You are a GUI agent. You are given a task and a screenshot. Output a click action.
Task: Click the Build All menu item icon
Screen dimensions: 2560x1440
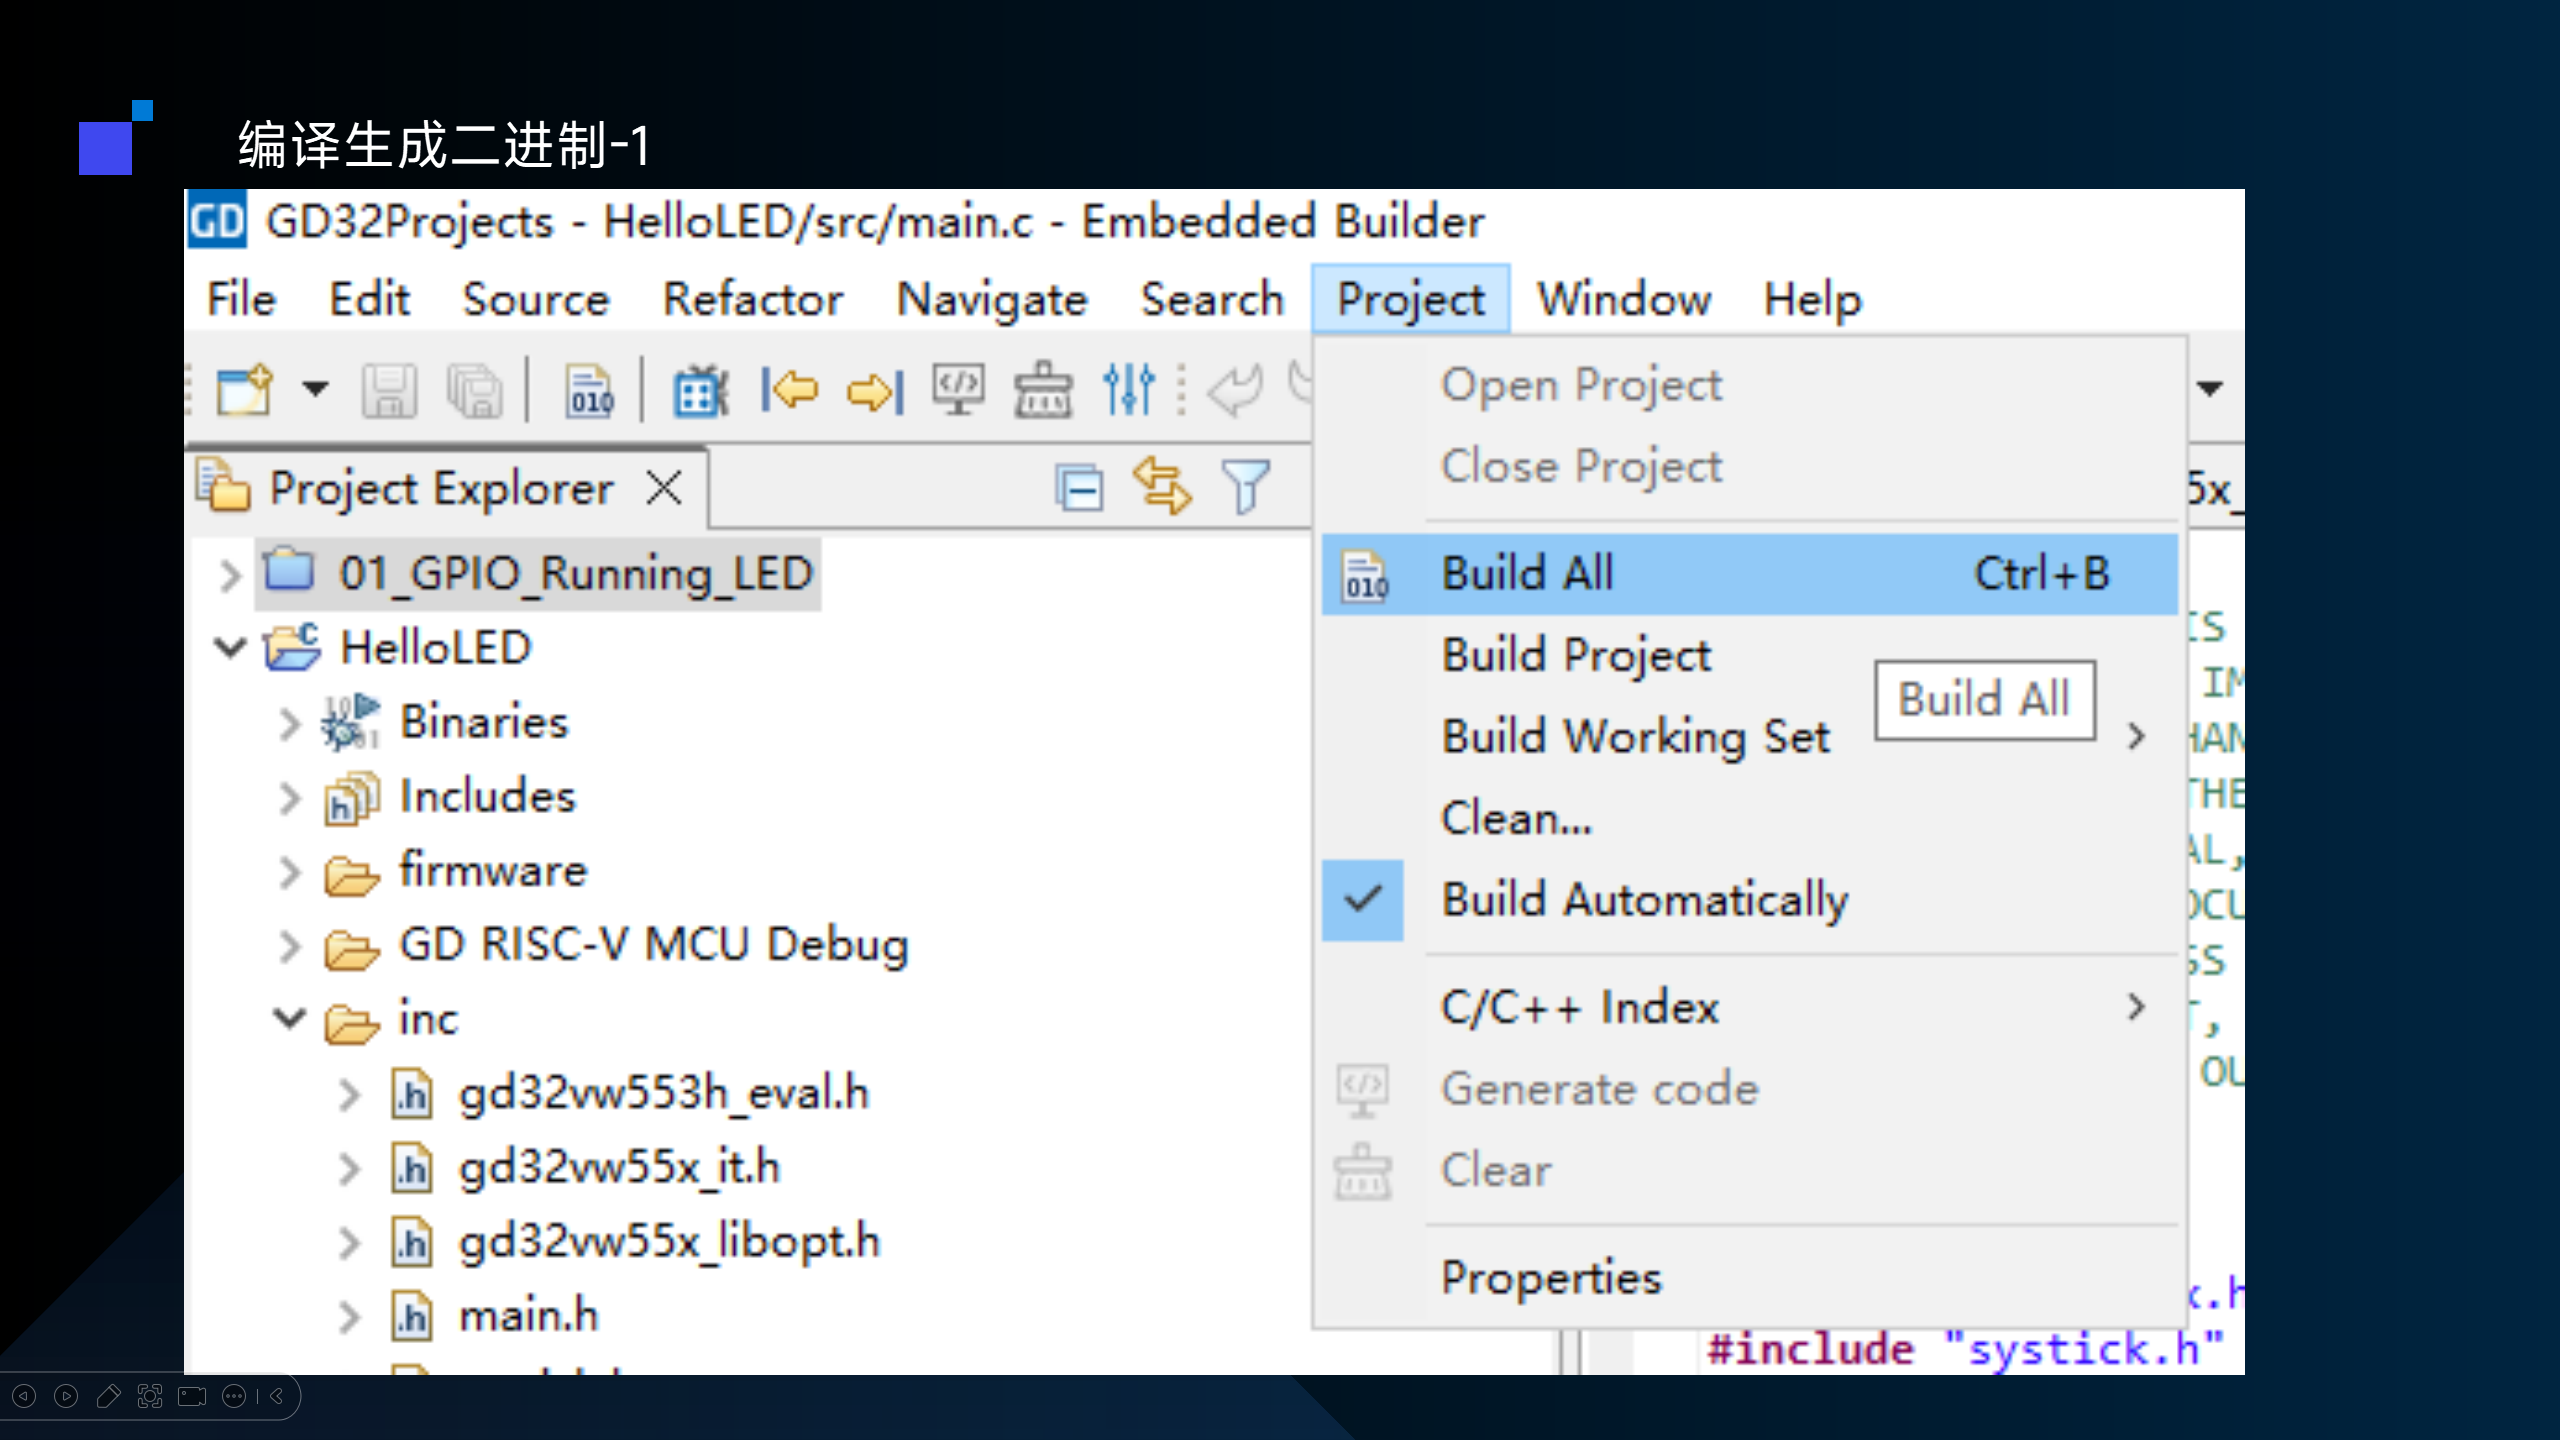[x=1365, y=574]
